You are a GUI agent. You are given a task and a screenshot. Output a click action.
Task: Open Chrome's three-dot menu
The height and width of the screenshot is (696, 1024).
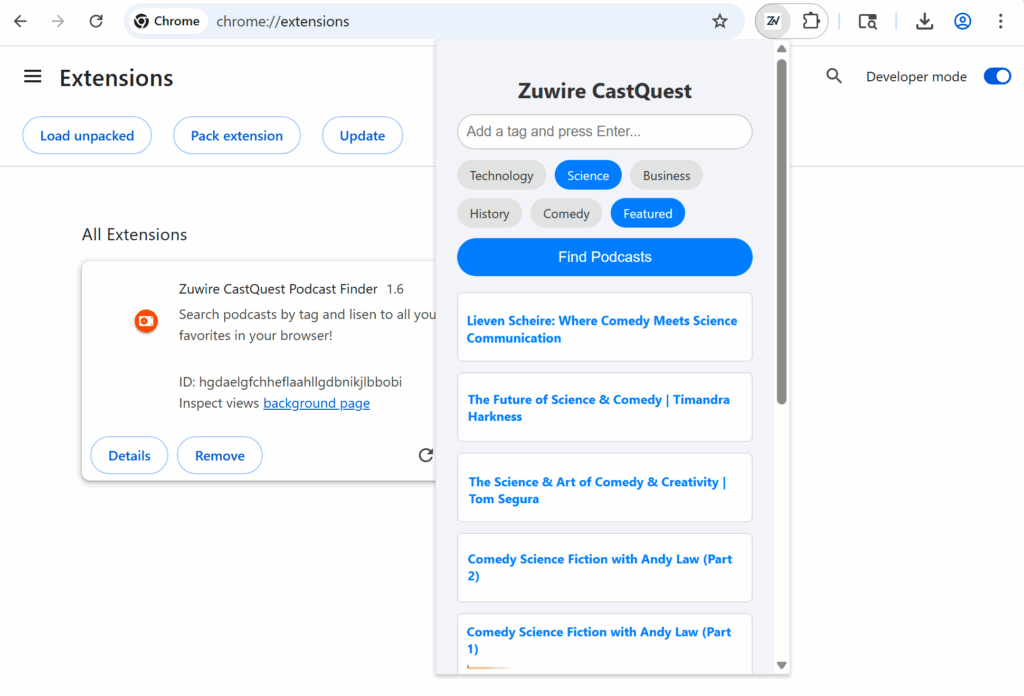pos(1000,22)
